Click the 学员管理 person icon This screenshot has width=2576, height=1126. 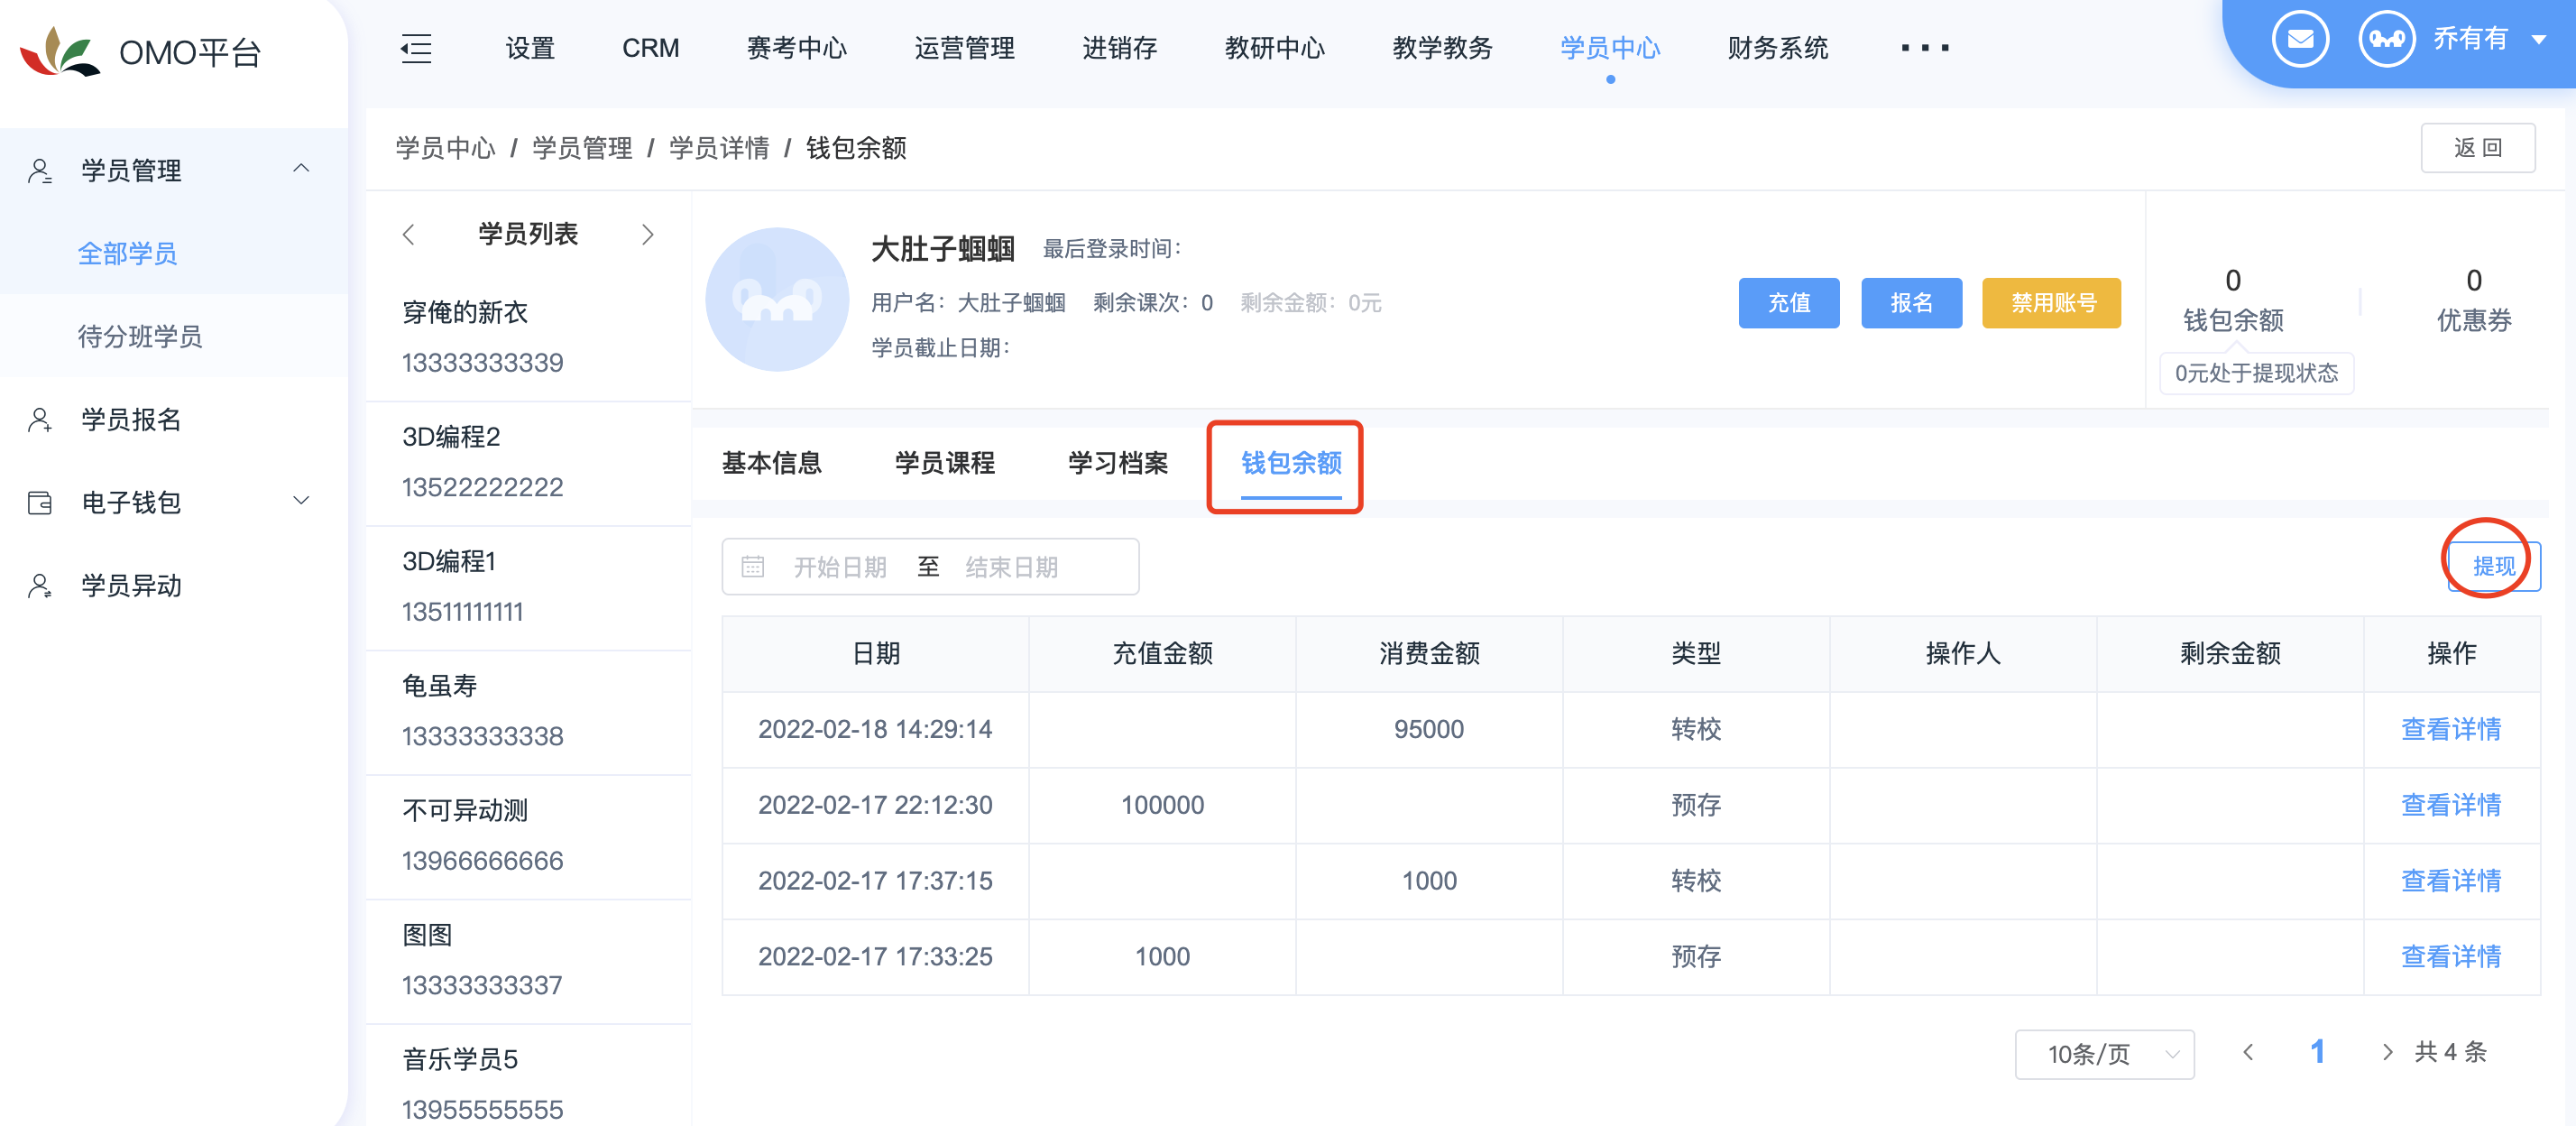pos(40,171)
